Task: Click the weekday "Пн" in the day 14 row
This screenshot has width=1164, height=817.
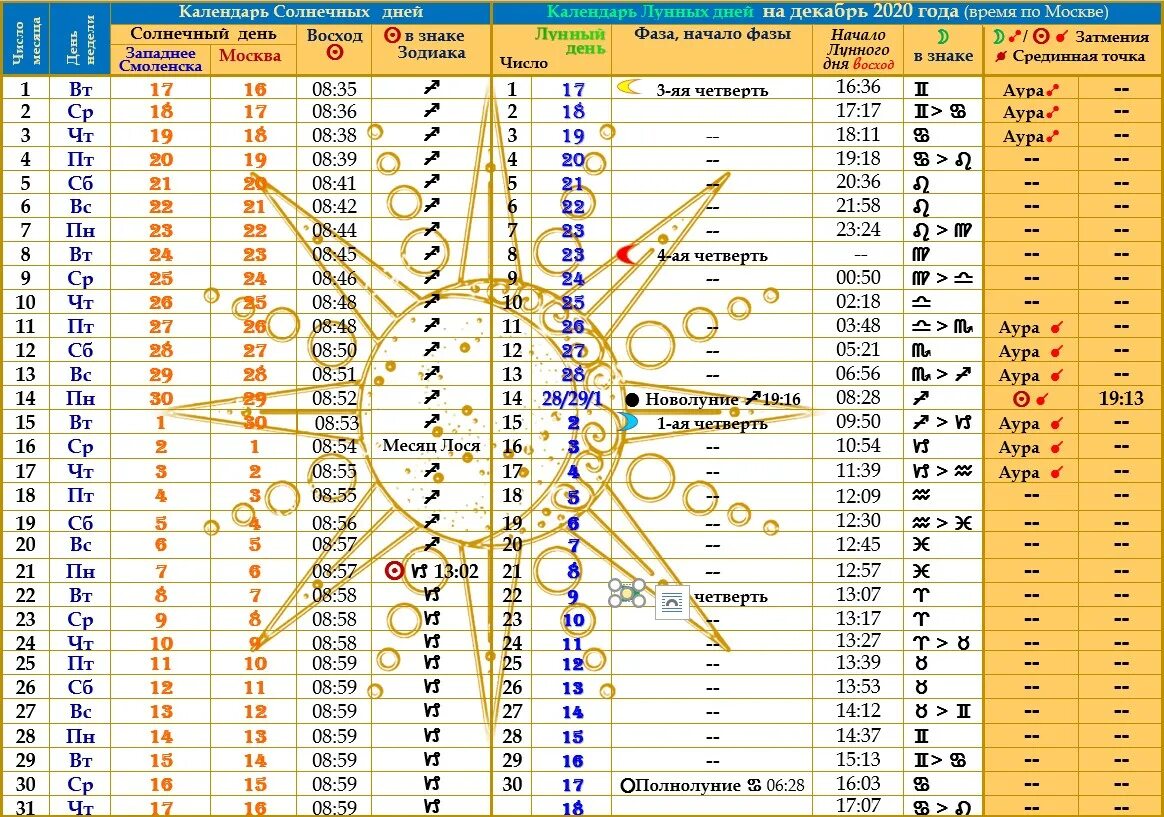Action: pyautogui.click(x=80, y=398)
